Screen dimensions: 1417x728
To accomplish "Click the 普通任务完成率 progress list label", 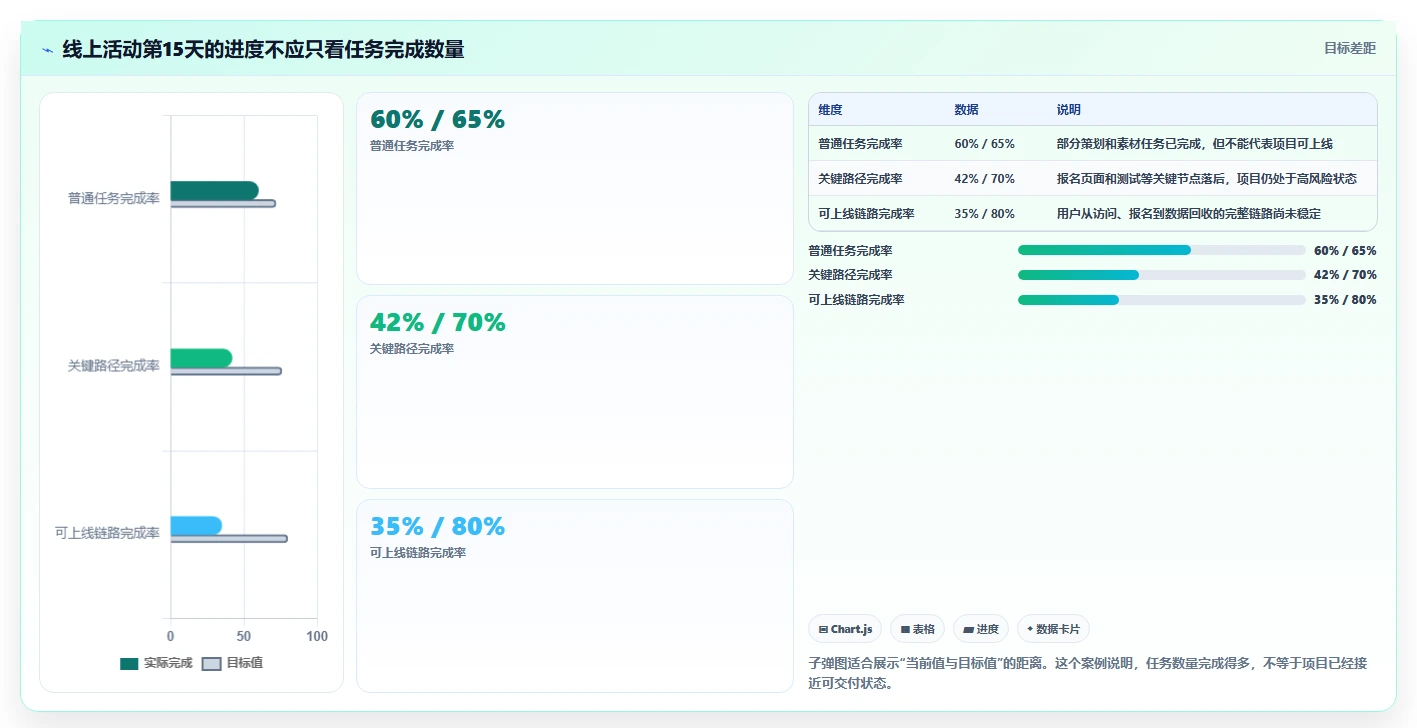I will pos(850,251).
